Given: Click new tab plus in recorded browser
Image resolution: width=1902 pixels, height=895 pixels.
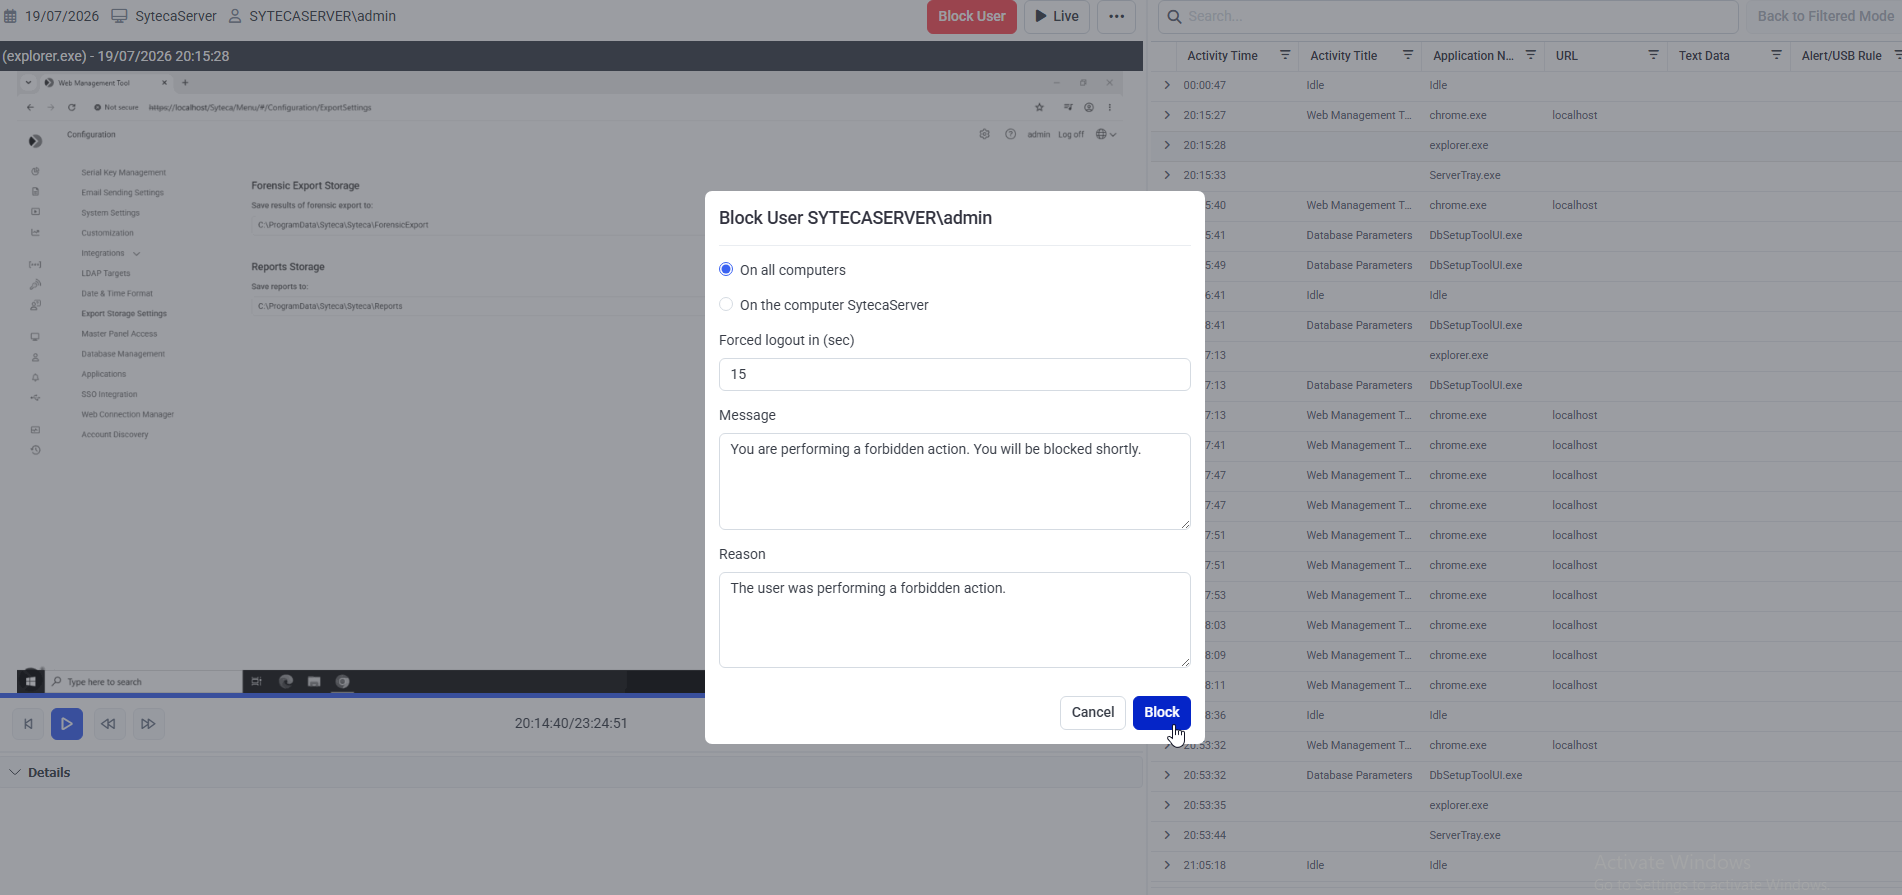Looking at the screenshot, I should pyautogui.click(x=185, y=83).
